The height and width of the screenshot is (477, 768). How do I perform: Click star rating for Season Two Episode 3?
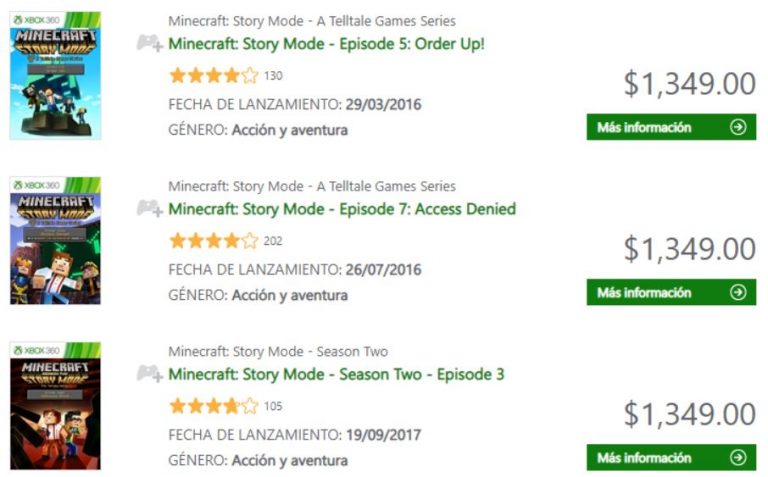tap(213, 405)
